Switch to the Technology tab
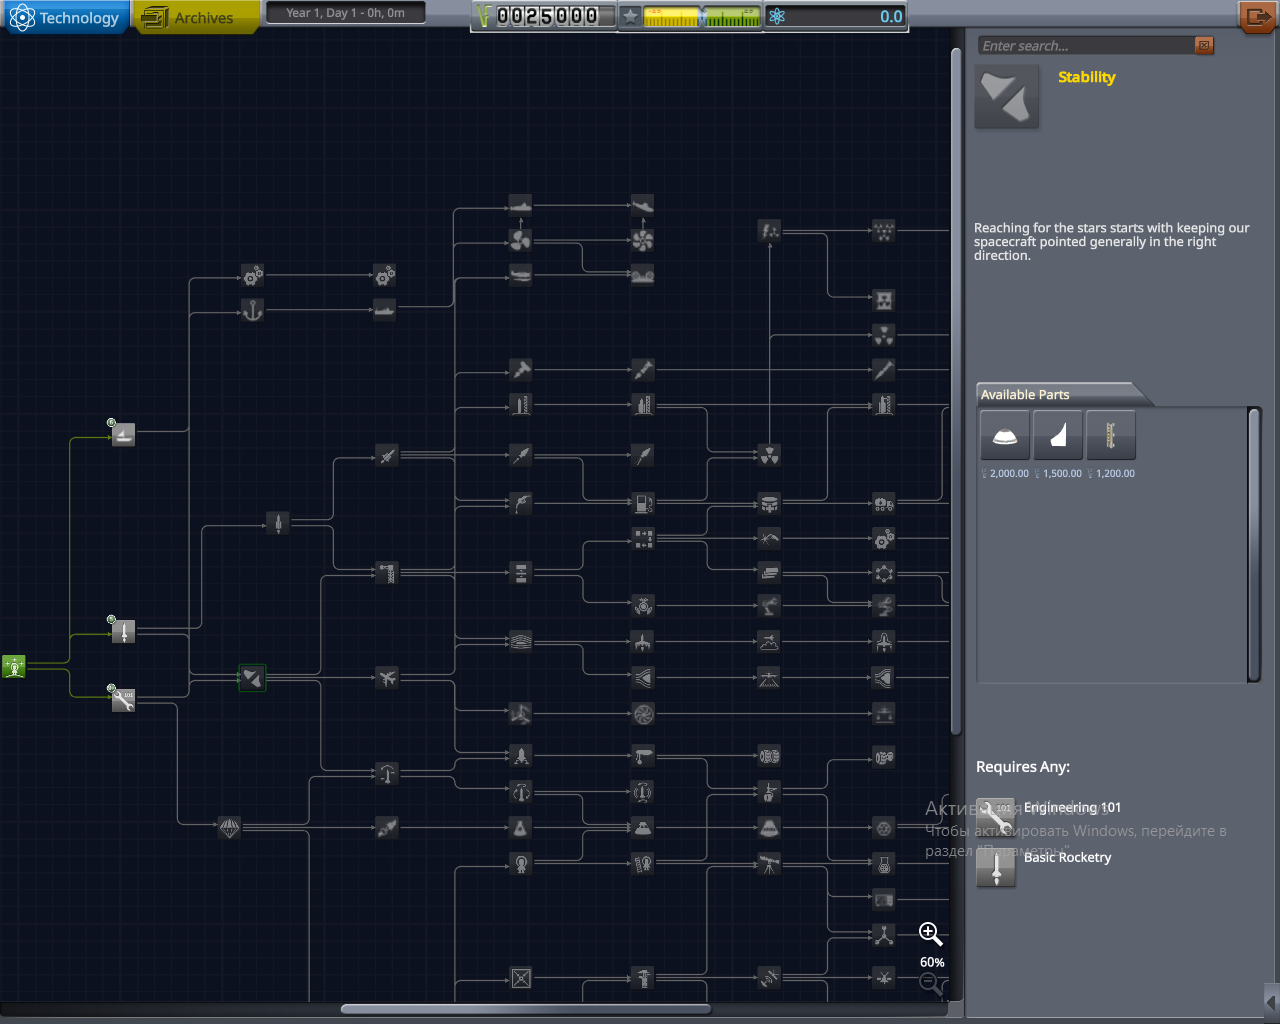 [66, 17]
